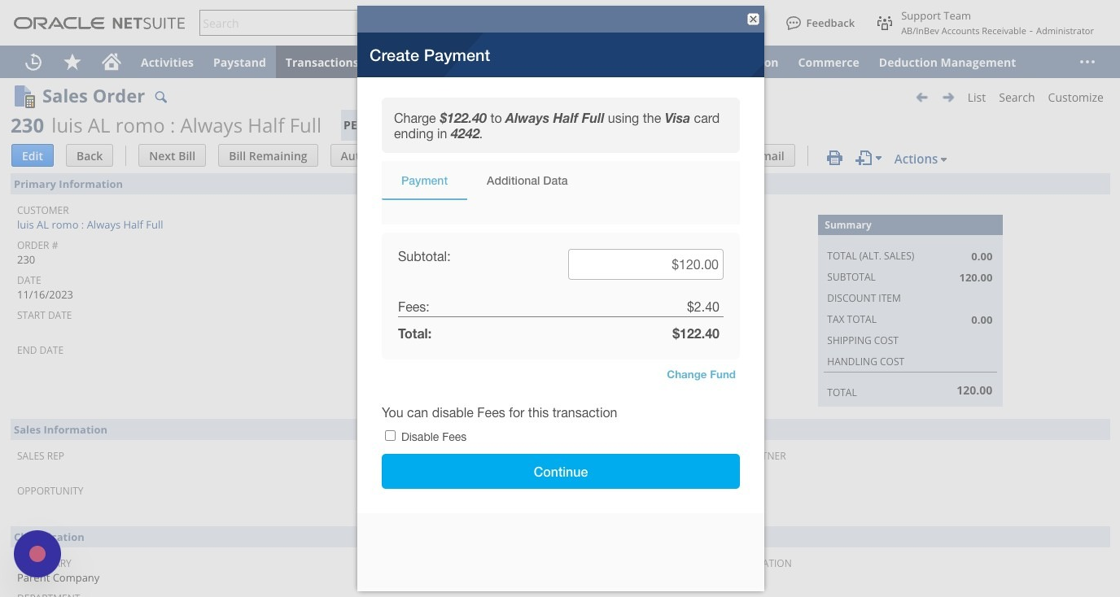The width and height of the screenshot is (1120, 597).
Task: Click the Sales Order document icon
Action: pos(24,96)
